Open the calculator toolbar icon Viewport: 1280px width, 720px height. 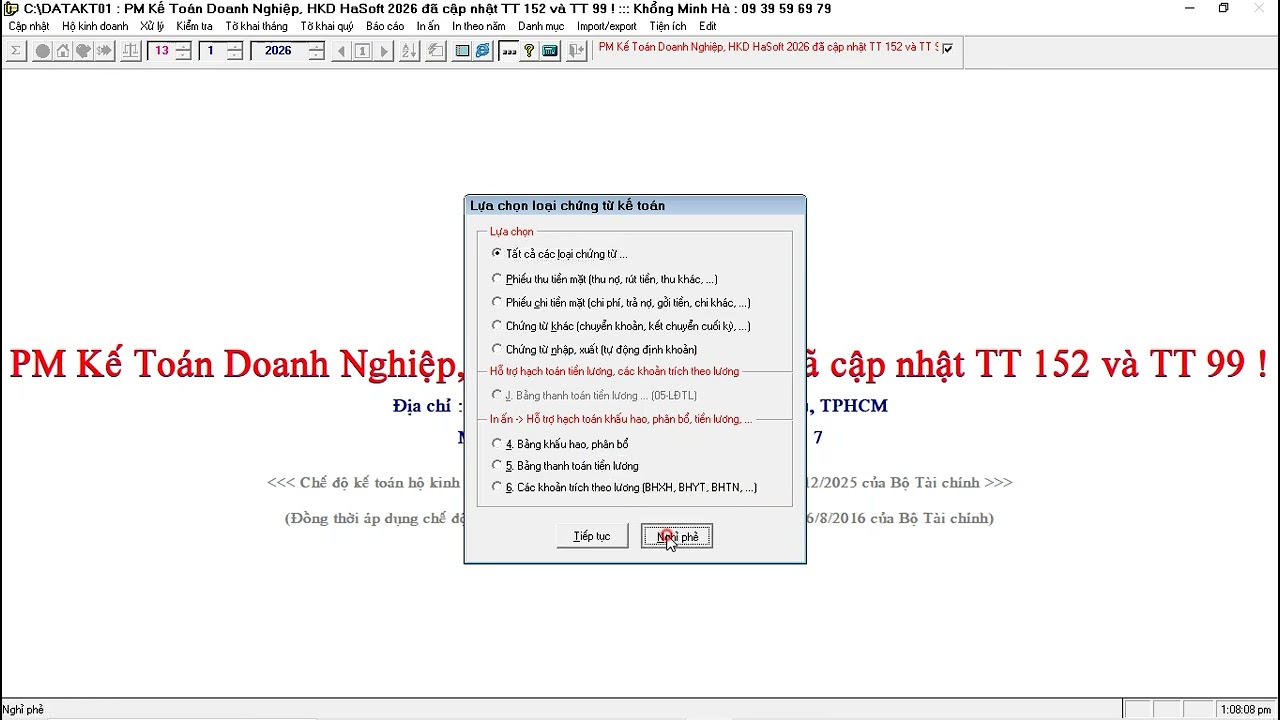550,51
